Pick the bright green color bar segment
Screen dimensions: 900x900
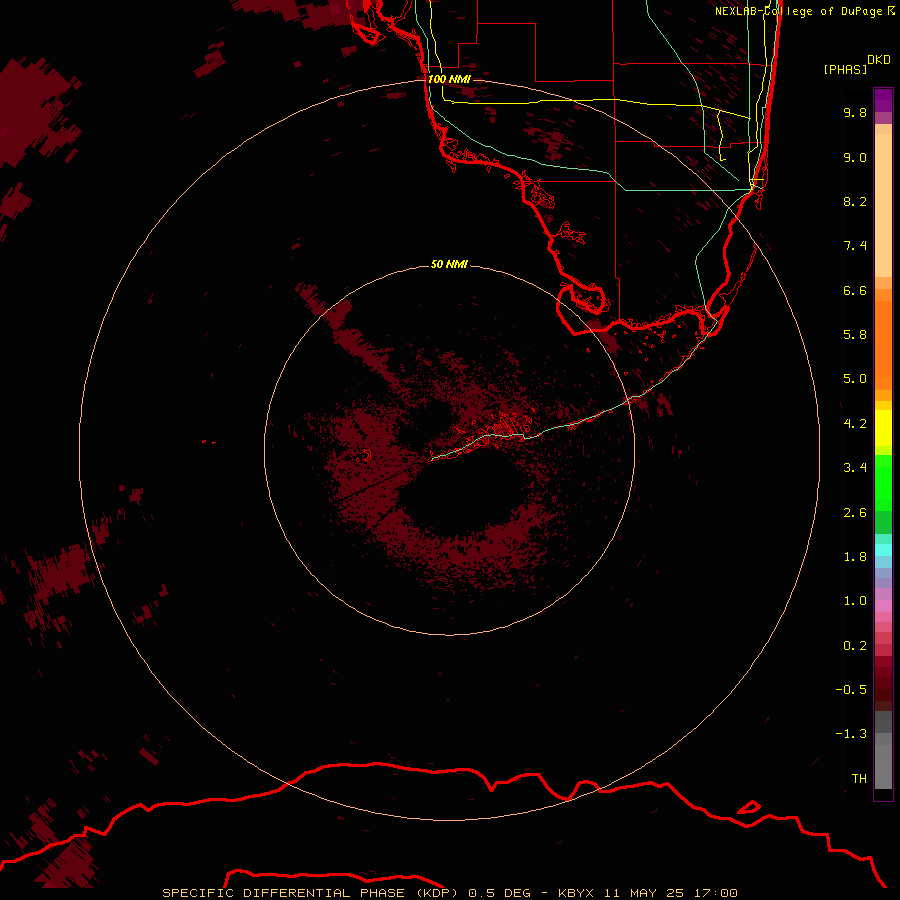(883, 483)
